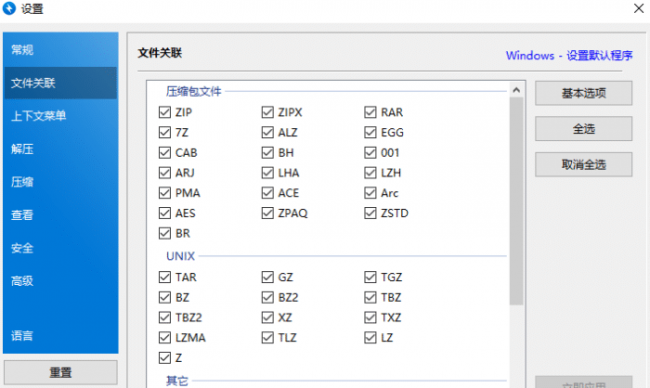Click the file list scrollbar thumb
650x388 pixels.
(516, 201)
